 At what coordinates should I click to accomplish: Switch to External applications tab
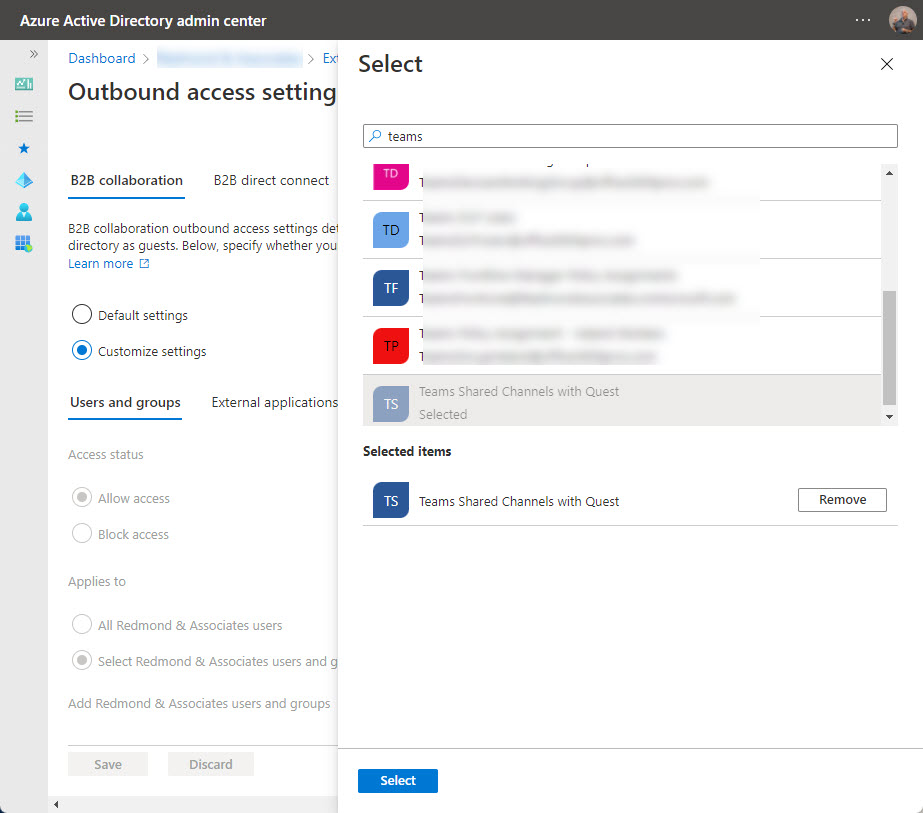pyautogui.click(x=274, y=402)
